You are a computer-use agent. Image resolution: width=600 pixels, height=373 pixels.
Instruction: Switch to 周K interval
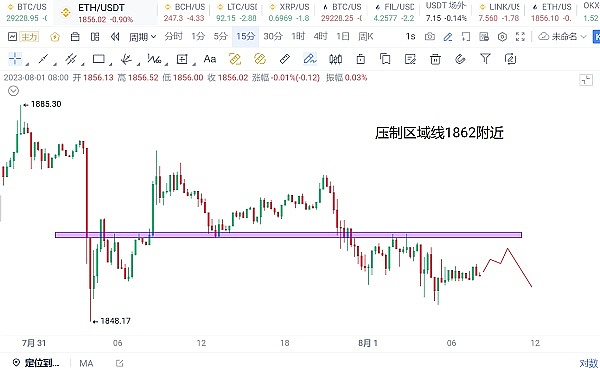[365, 36]
